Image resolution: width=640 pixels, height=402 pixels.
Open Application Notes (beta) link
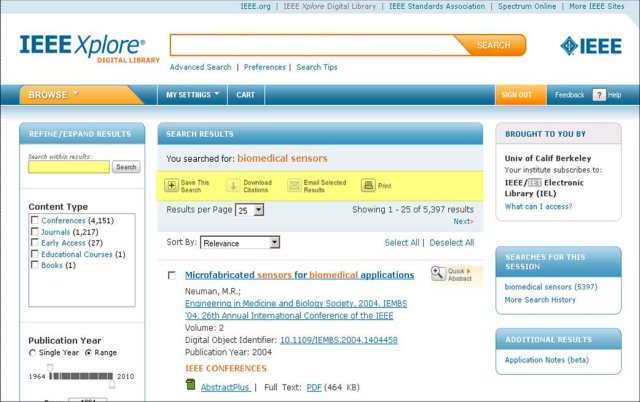pos(547,360)
